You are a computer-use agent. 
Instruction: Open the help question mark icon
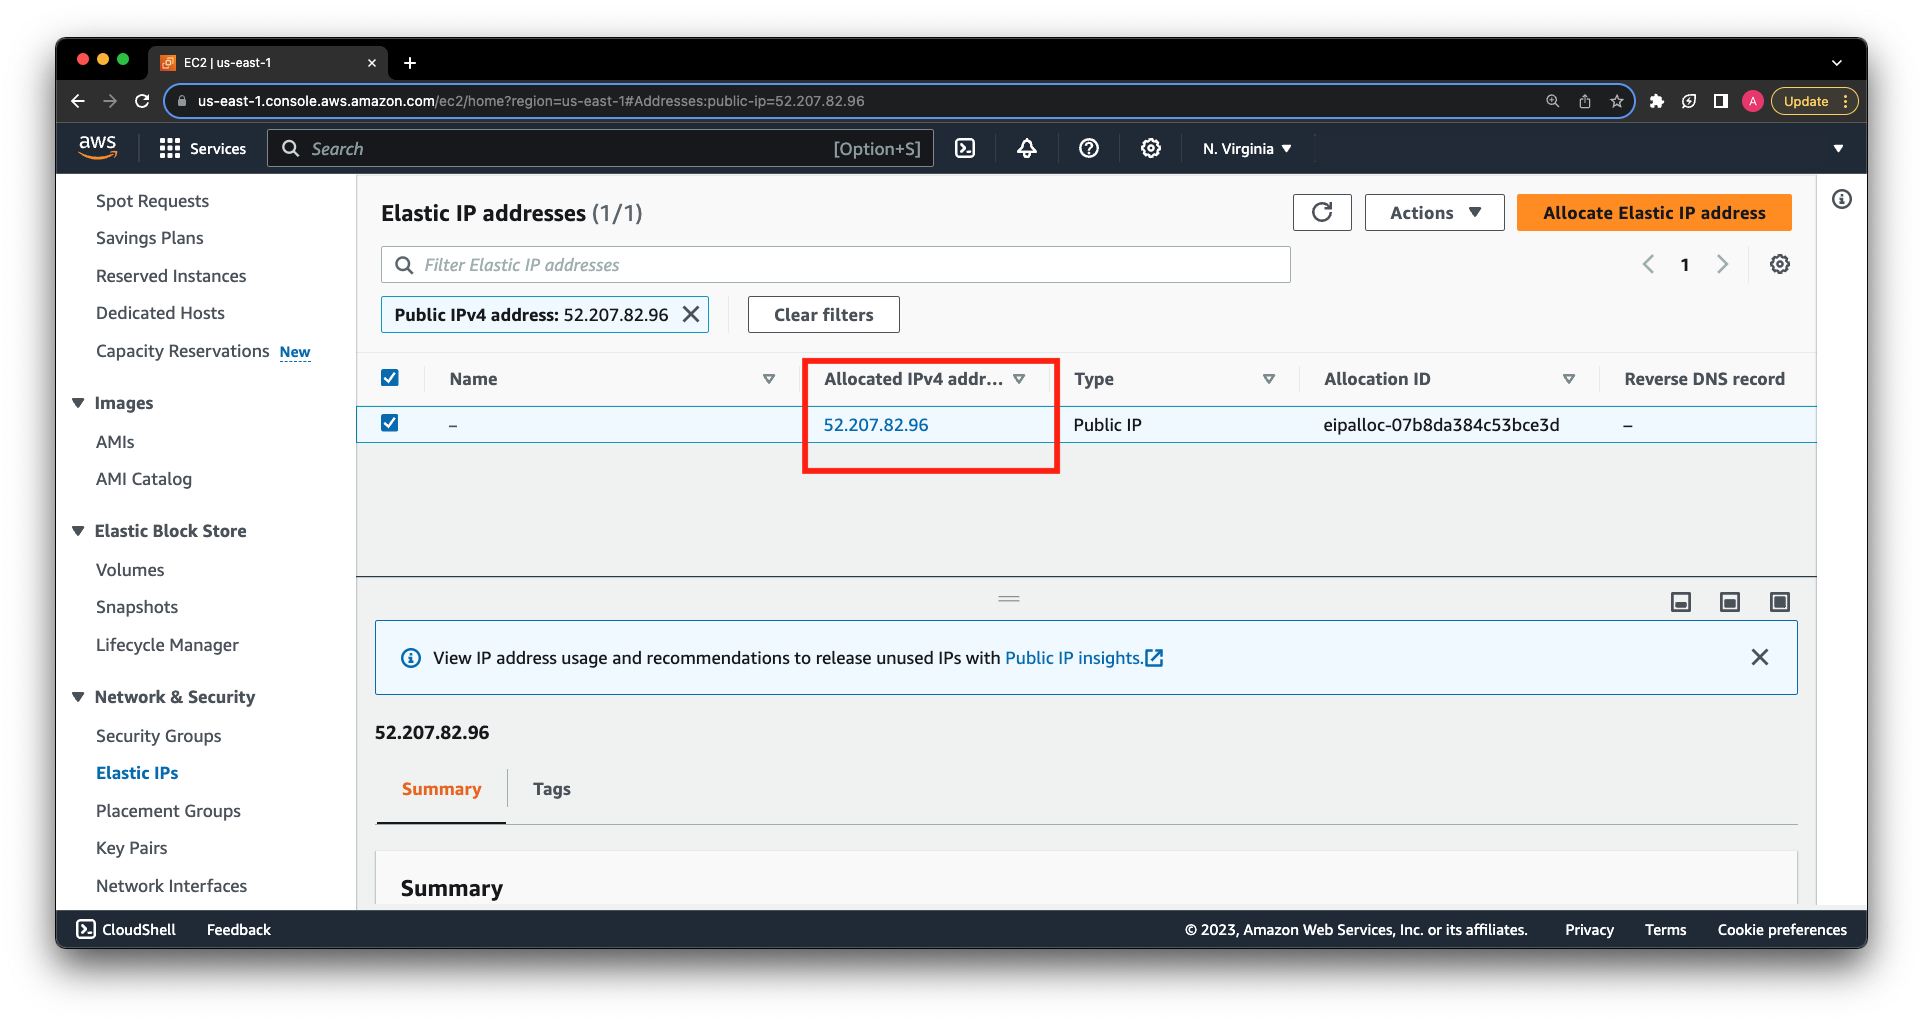tap(1089, 148)
